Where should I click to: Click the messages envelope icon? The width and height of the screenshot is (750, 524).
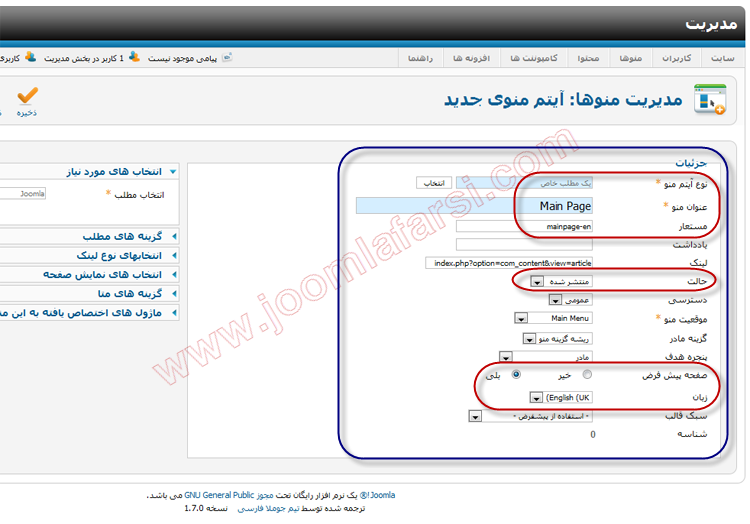click(x=227, y=57)
